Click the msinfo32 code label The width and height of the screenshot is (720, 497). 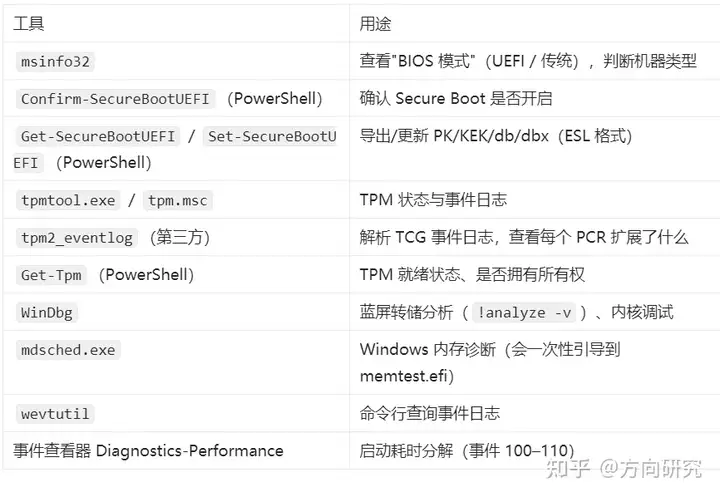coord(55,62)
